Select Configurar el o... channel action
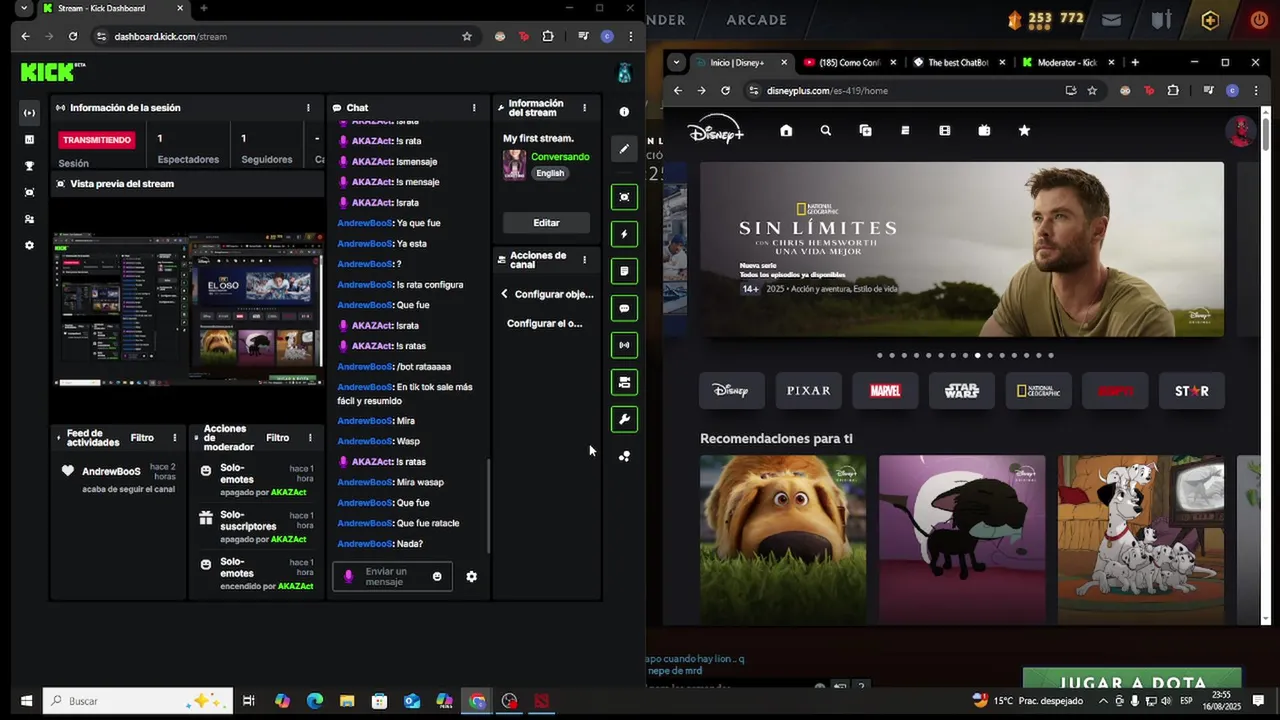Image resolution: width=1280 pixels, height=720 pixels. pyautogui.click(x=545, y=323)
